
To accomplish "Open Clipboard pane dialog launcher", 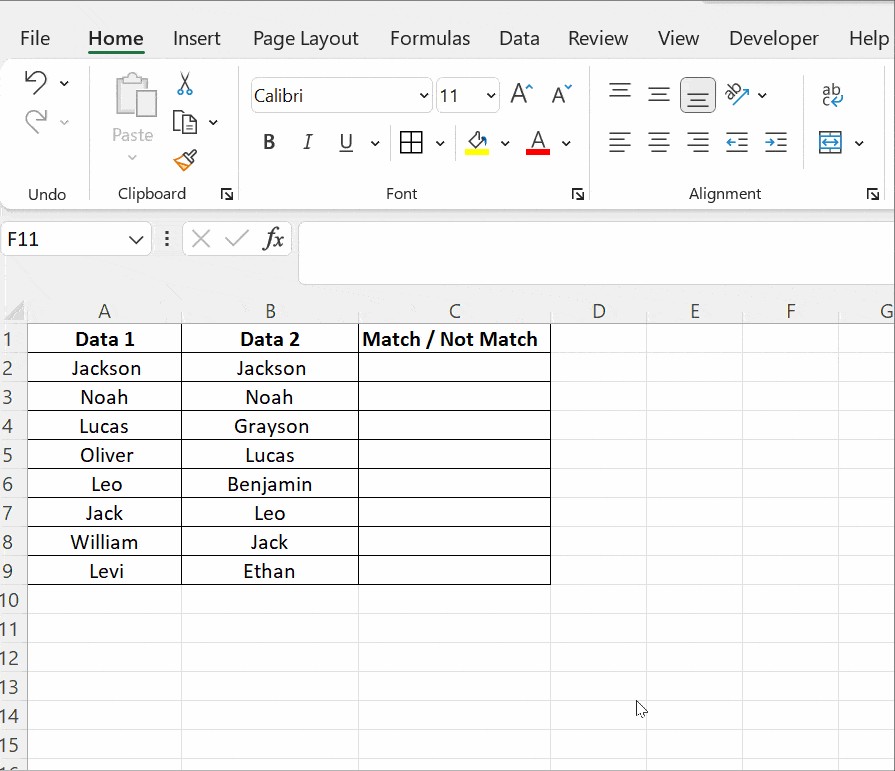I will (x=227, y=195).
